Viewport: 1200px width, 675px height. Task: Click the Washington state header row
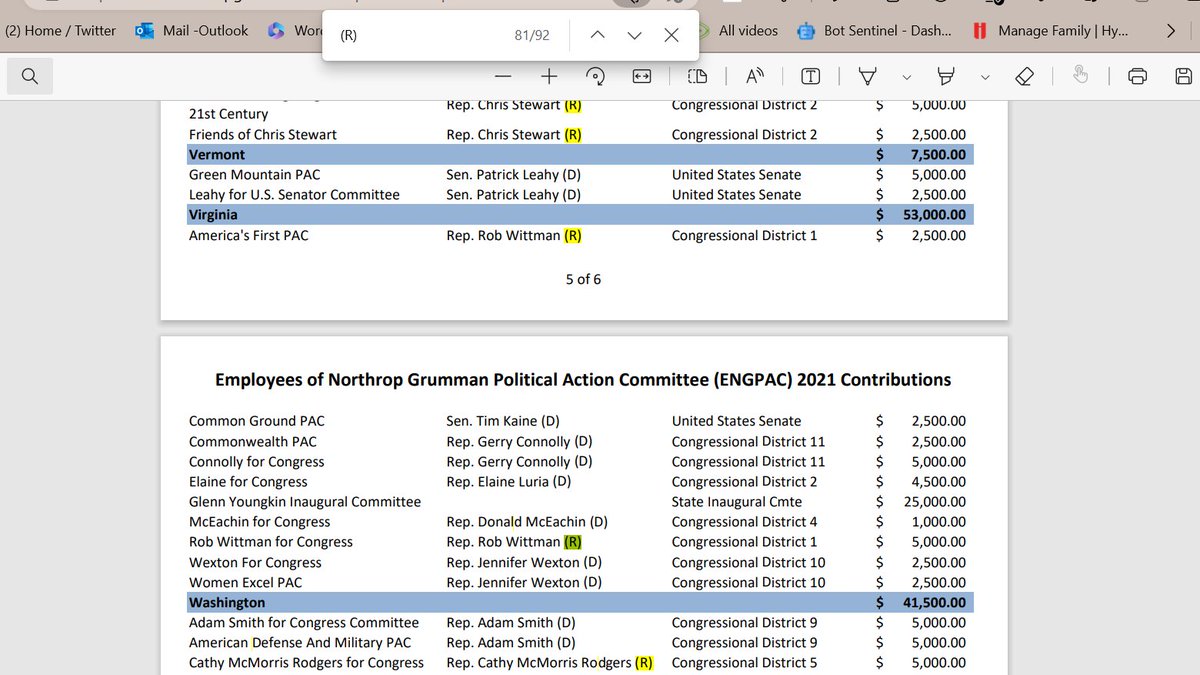[x=580, y=602]
